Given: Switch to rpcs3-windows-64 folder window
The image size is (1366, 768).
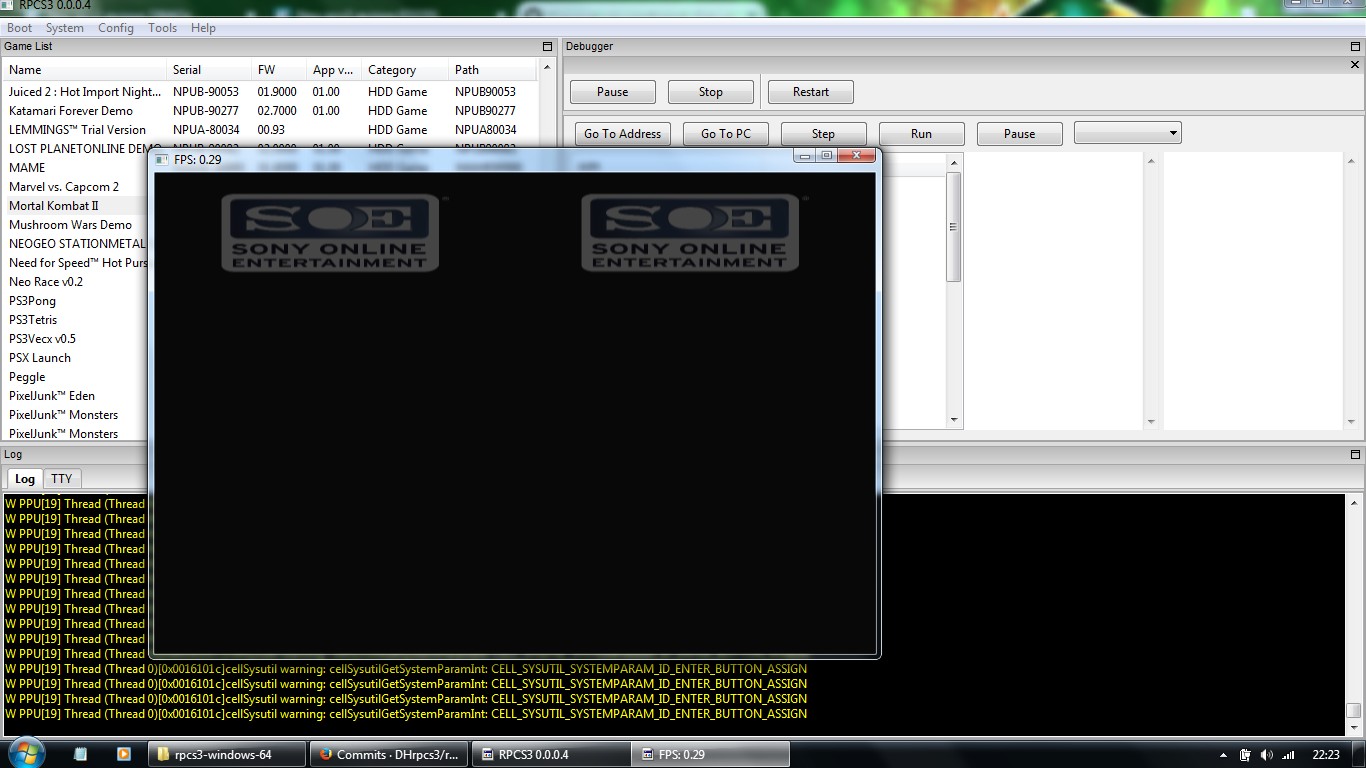Looking at the screenshot, I should [227, 754].
